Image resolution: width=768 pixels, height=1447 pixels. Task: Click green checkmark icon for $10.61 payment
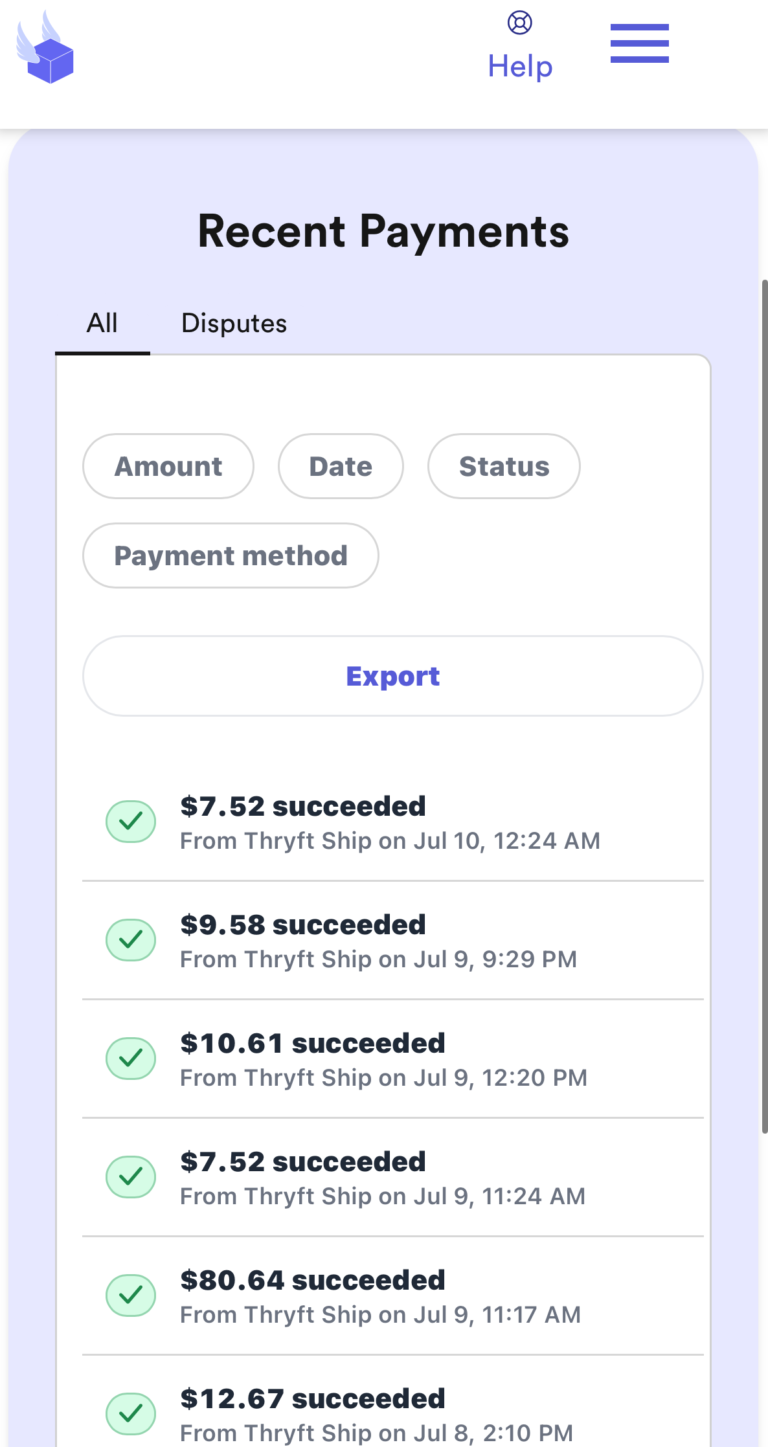pos(131,1059)
